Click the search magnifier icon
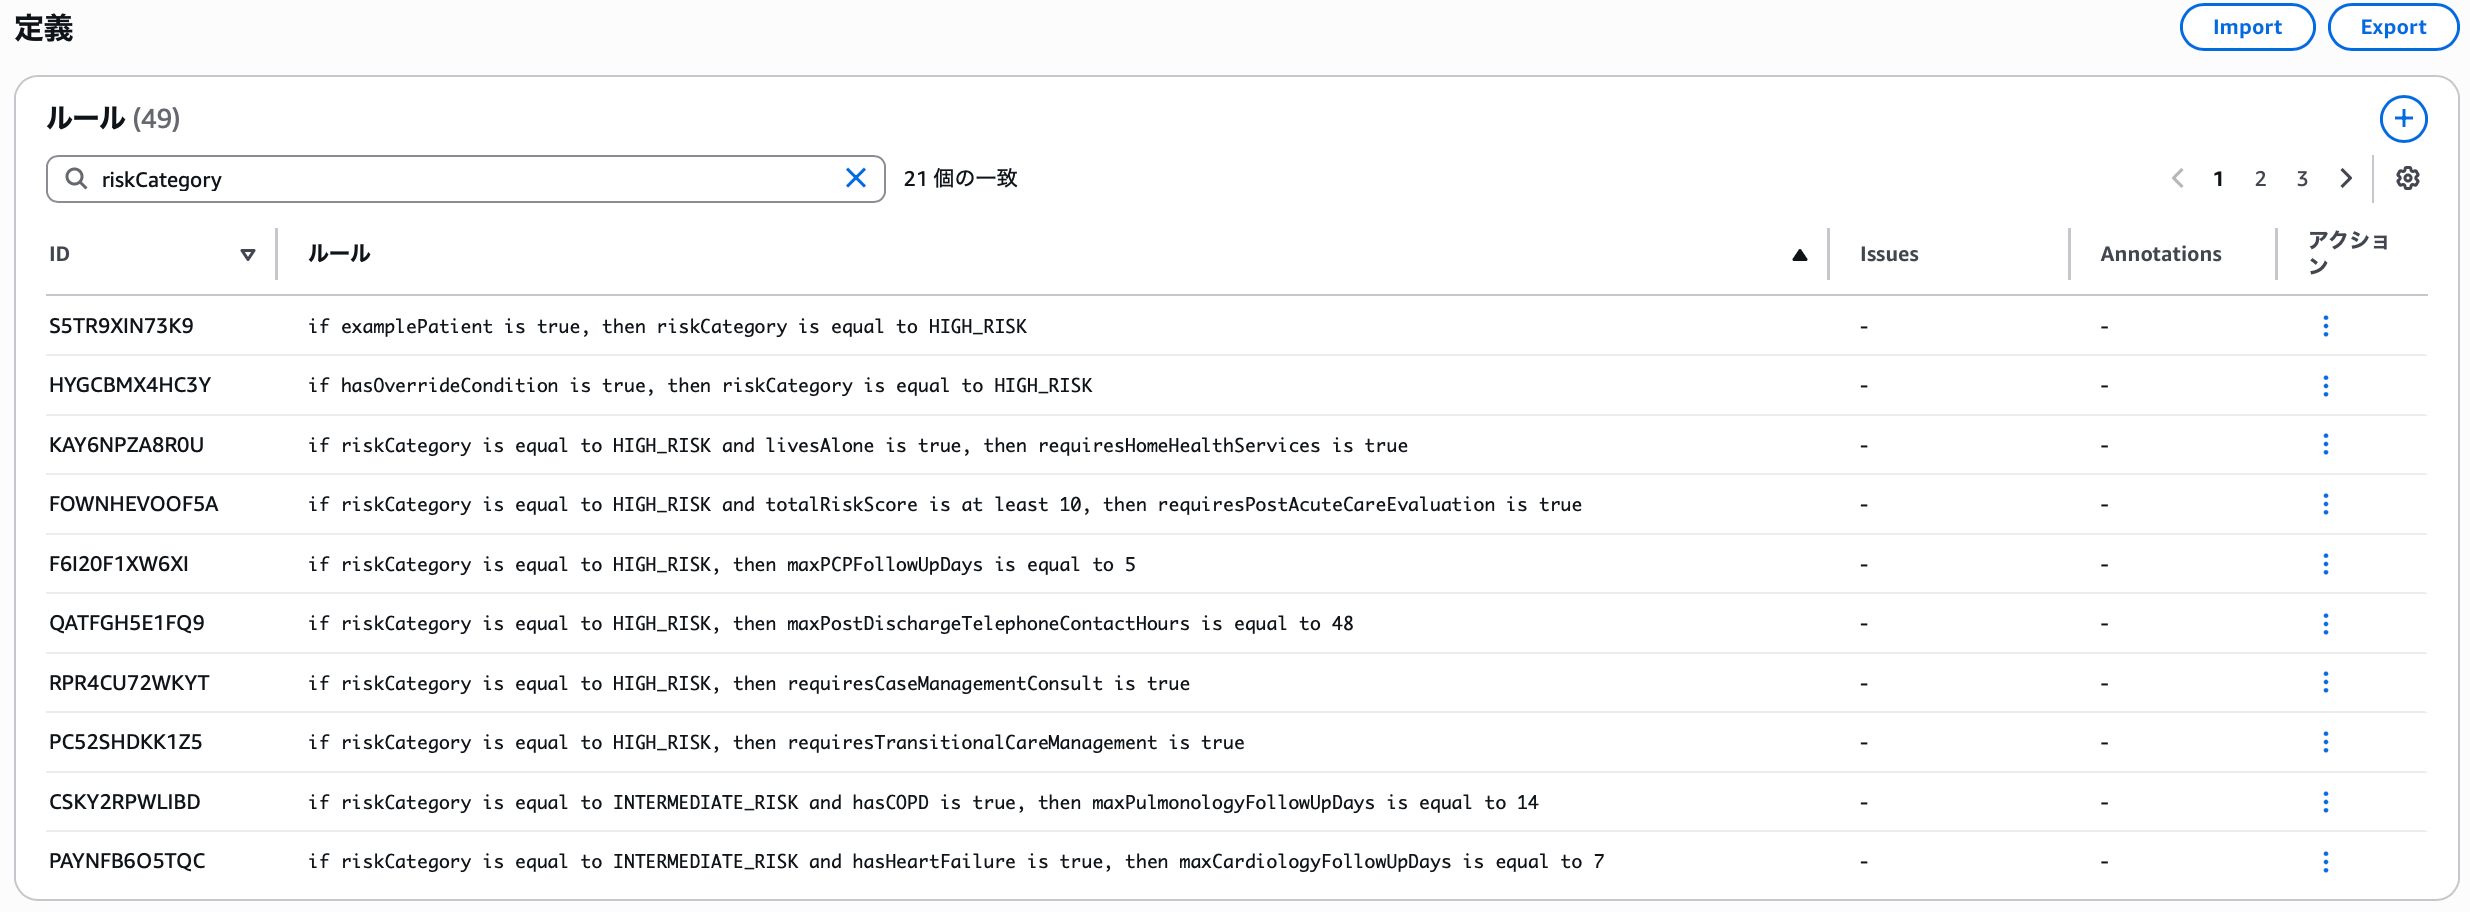 click(76, 179)
